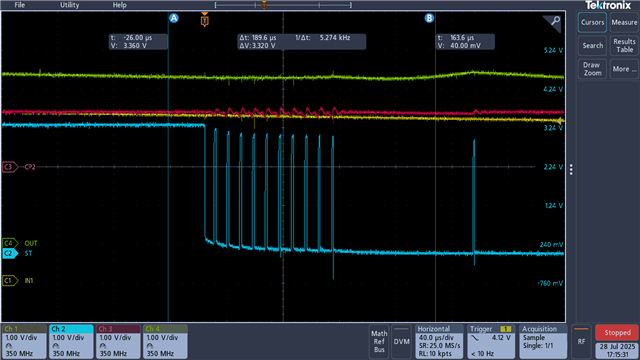The width and height of the screenshot is (640, 360).
Task: Select the C2 ST channel handle
Action: coord(10,253)
